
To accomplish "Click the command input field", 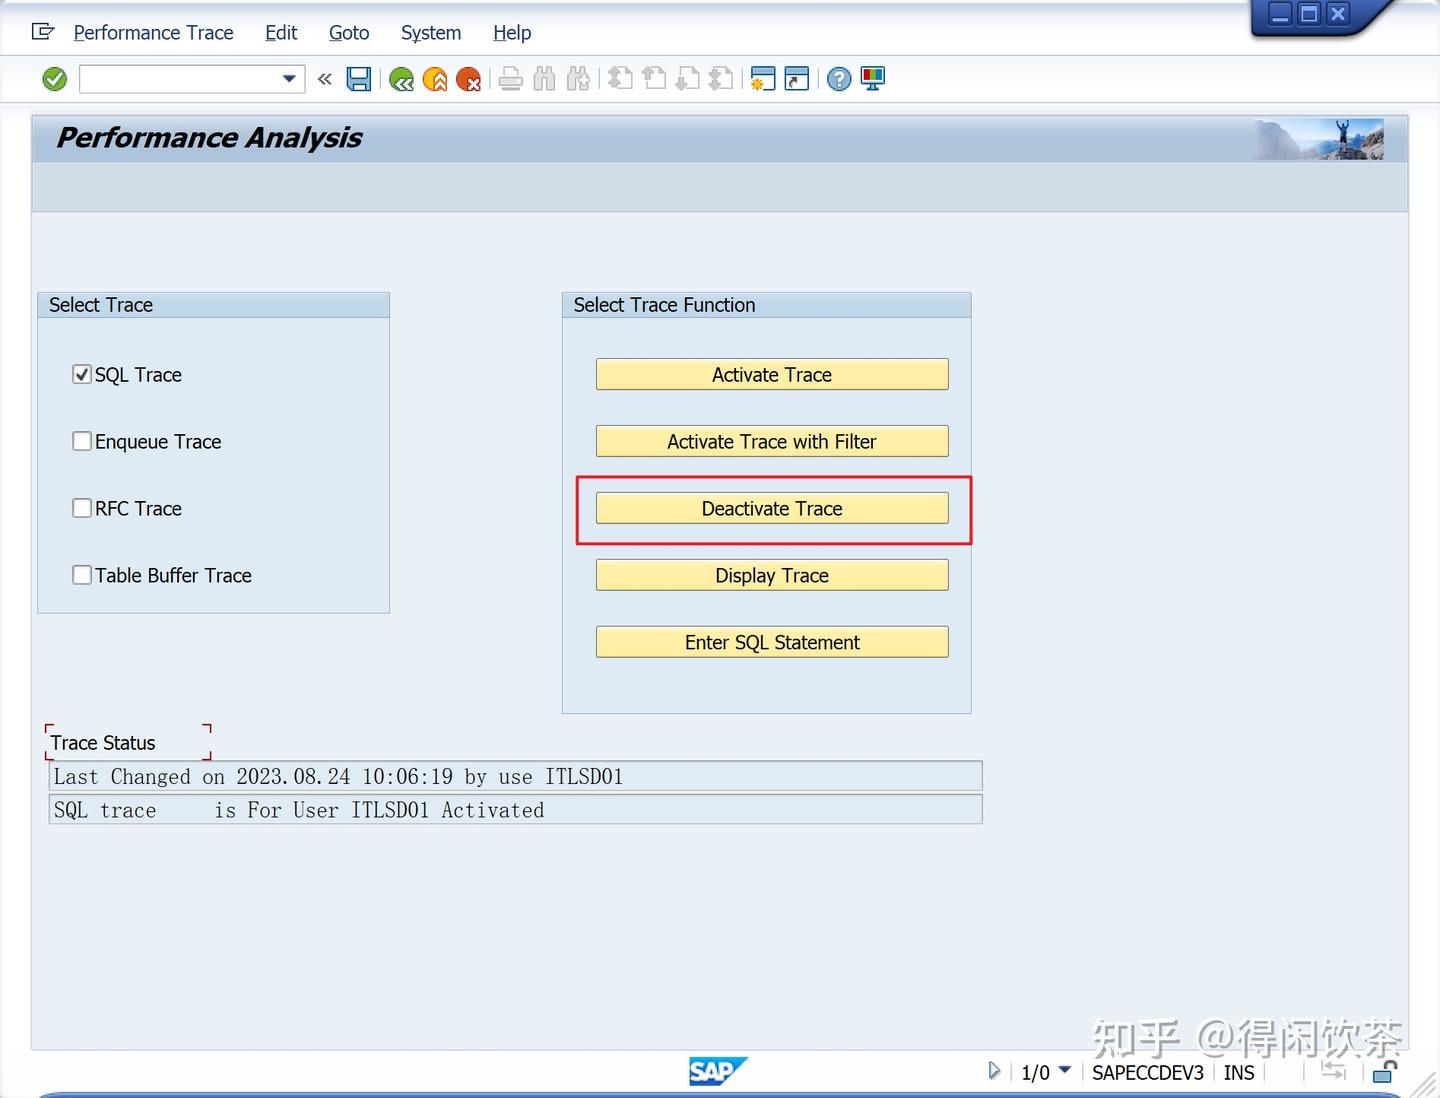I will [179, 79].
